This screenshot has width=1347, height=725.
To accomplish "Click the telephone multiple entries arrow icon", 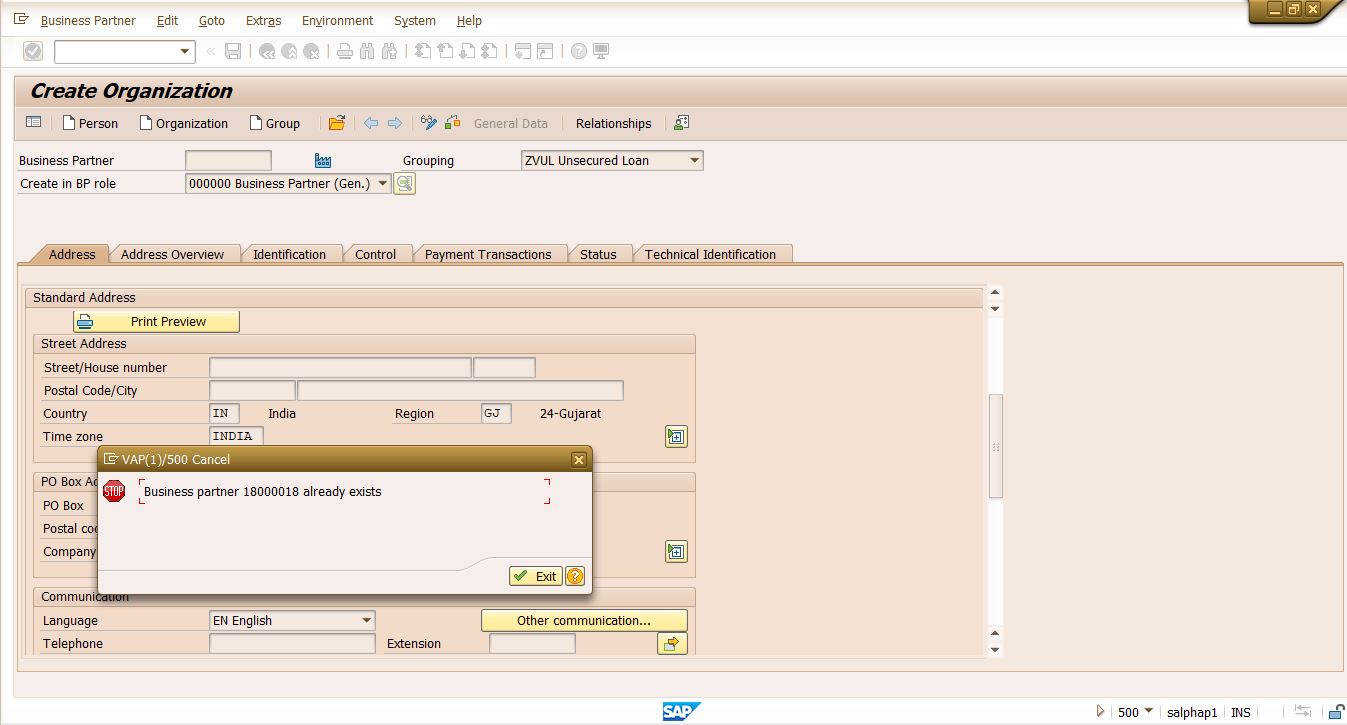I will point(672,644).
